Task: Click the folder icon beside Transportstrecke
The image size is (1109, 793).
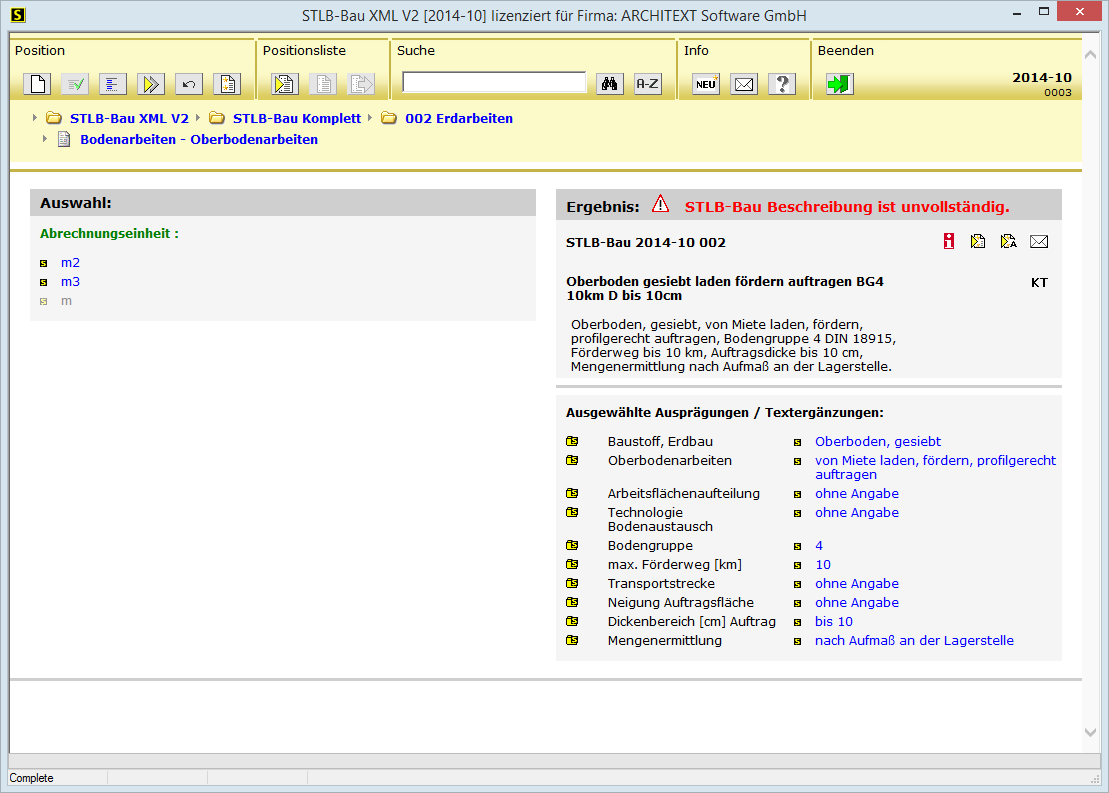Action: point(572,584)
